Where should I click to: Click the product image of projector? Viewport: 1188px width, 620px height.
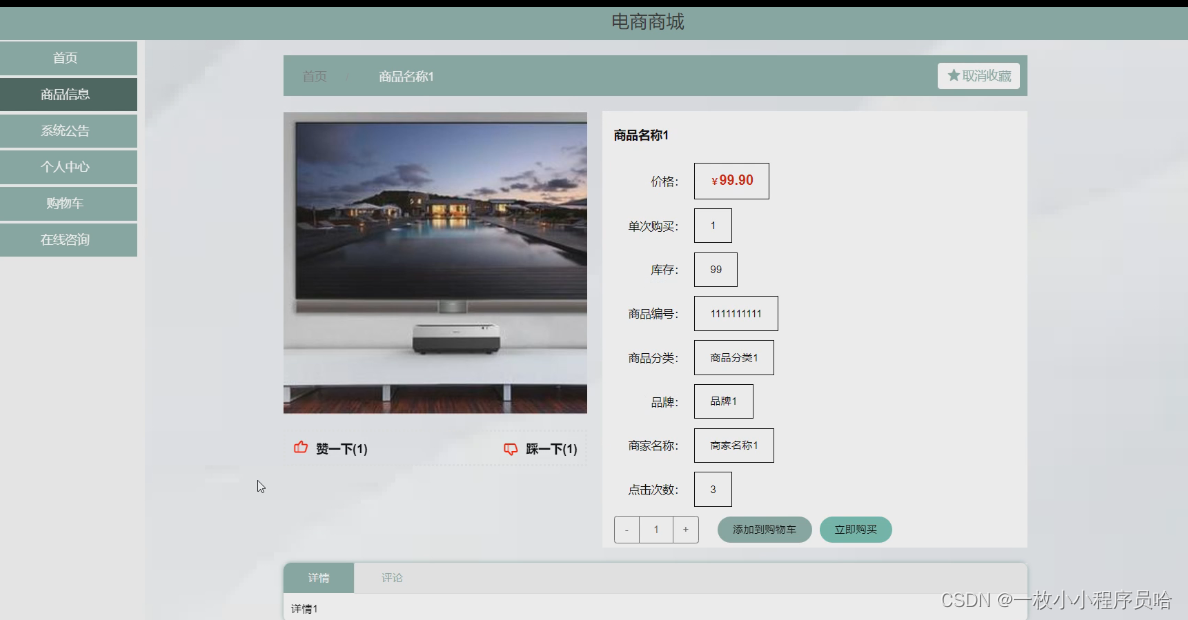tap(435, 263)
